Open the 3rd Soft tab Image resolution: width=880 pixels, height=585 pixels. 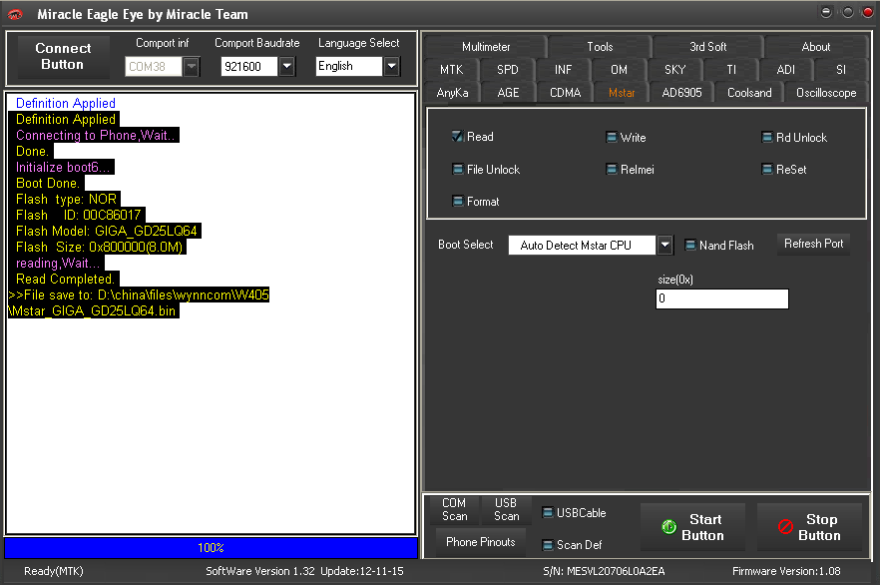click(x=708, y=47)
